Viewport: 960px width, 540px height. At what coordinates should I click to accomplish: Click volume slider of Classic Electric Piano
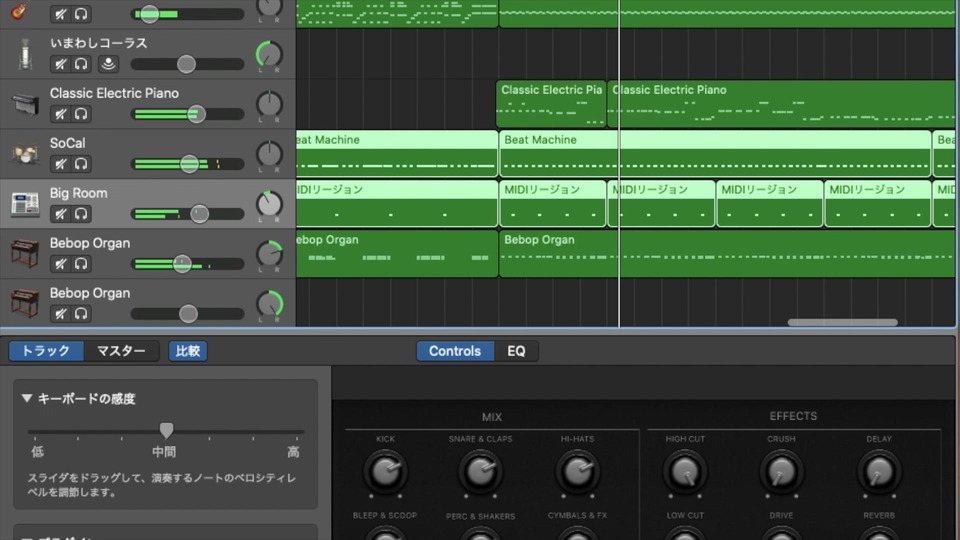click(x=196, y=114)
